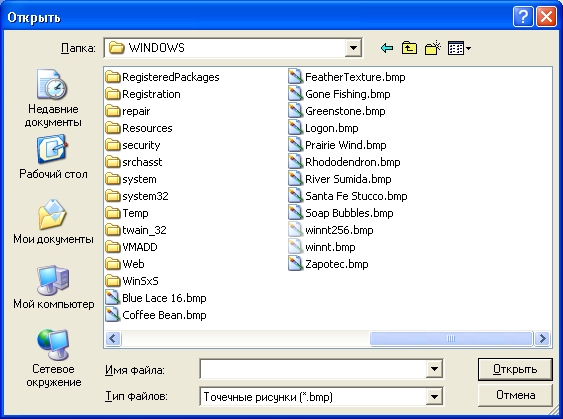Click in the Имя файла text field
Screen dimensions: 563x419
pos(313,369)
